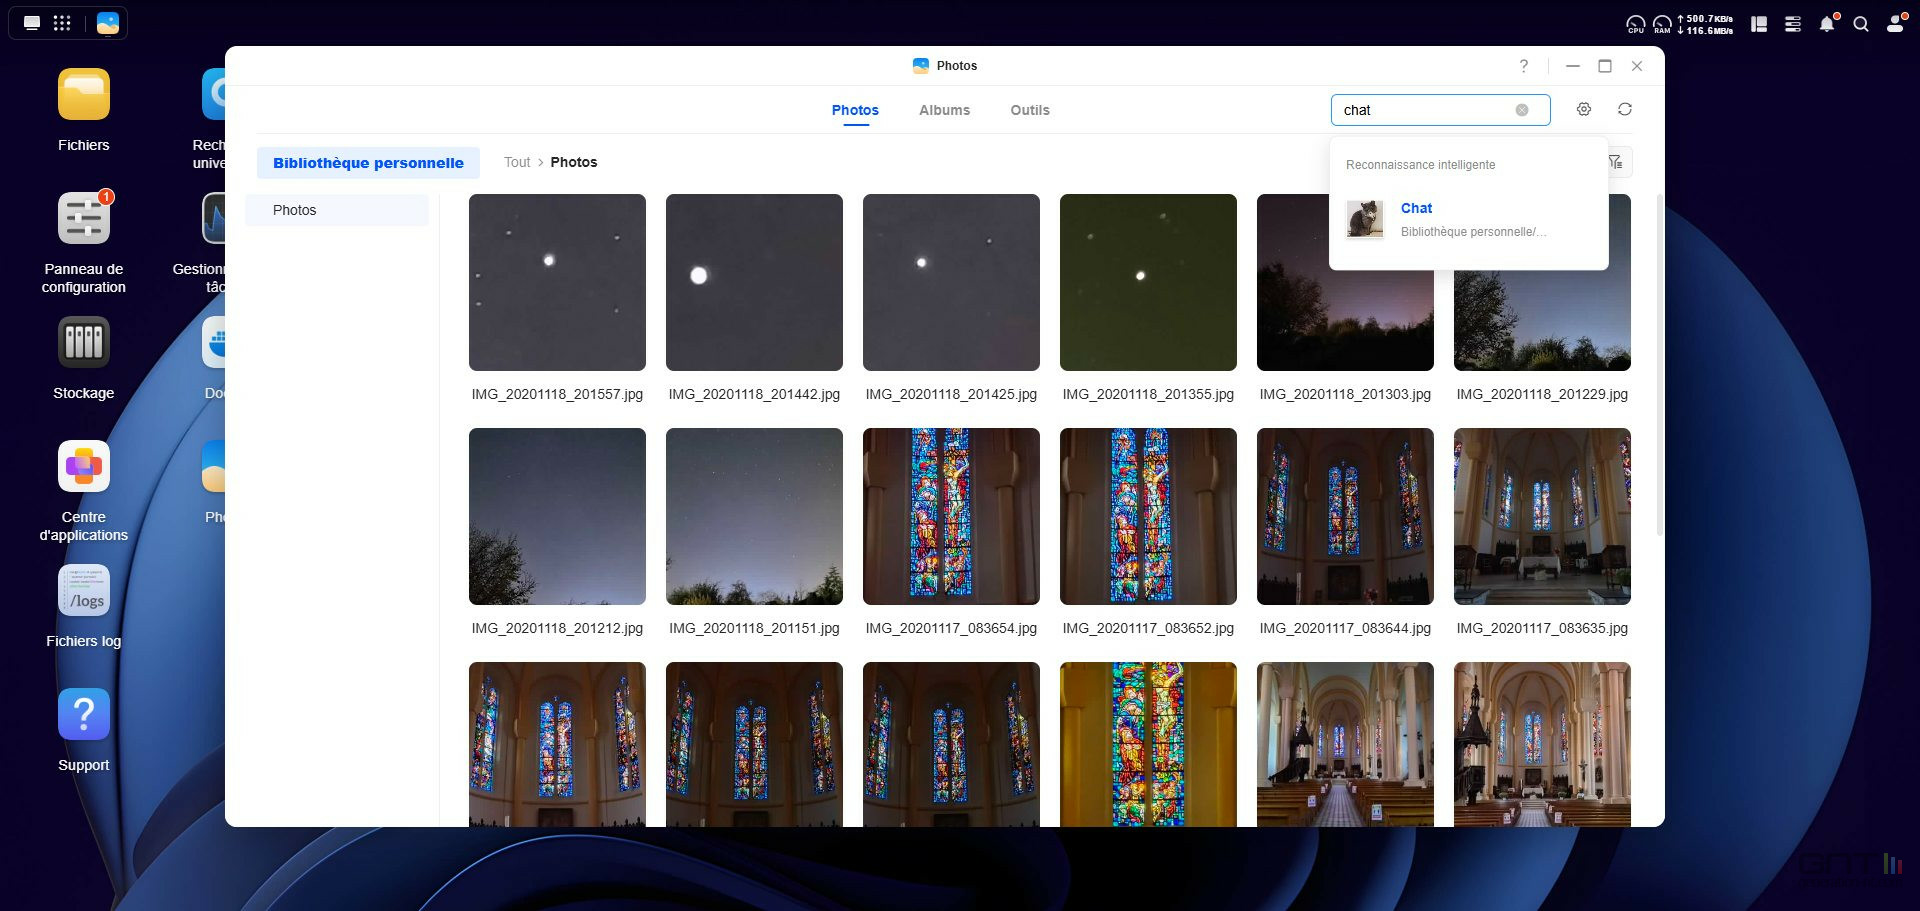Open thumbnail IMG_20201118_201442.jpg

coord(754,283)
